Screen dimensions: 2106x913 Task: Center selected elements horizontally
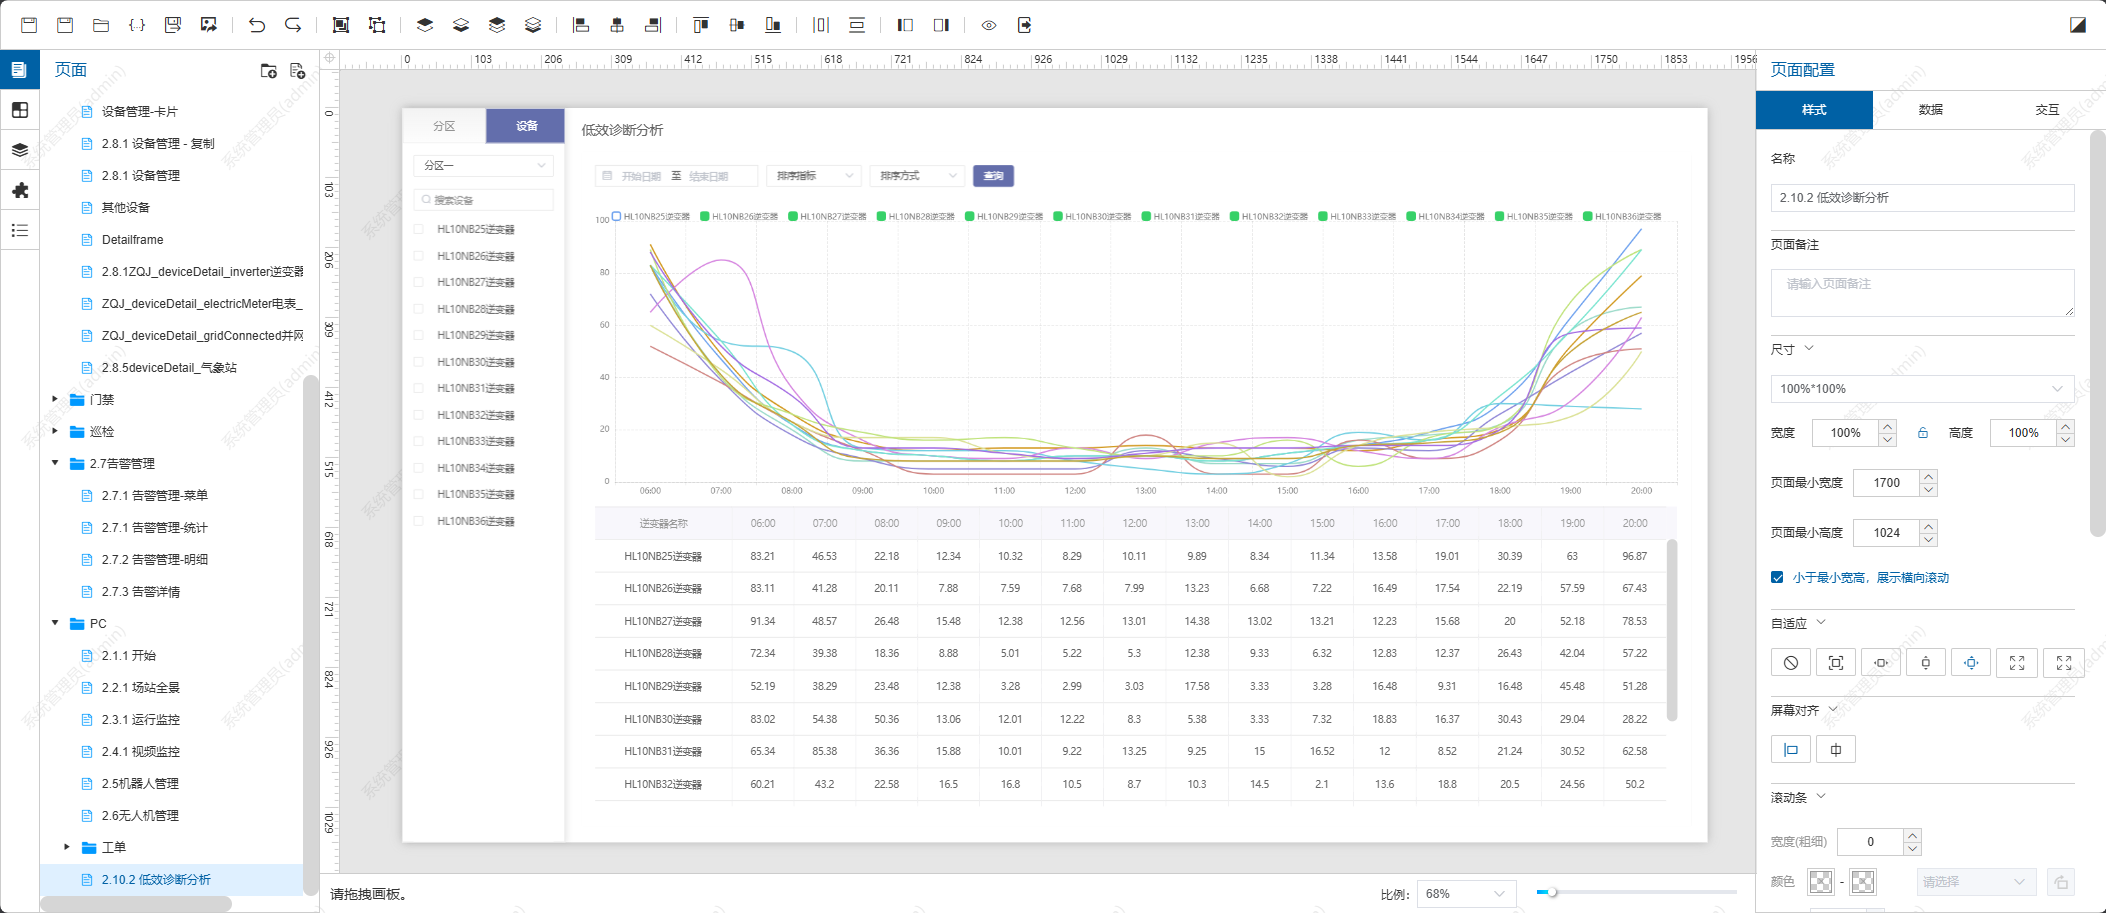(617, 25)
